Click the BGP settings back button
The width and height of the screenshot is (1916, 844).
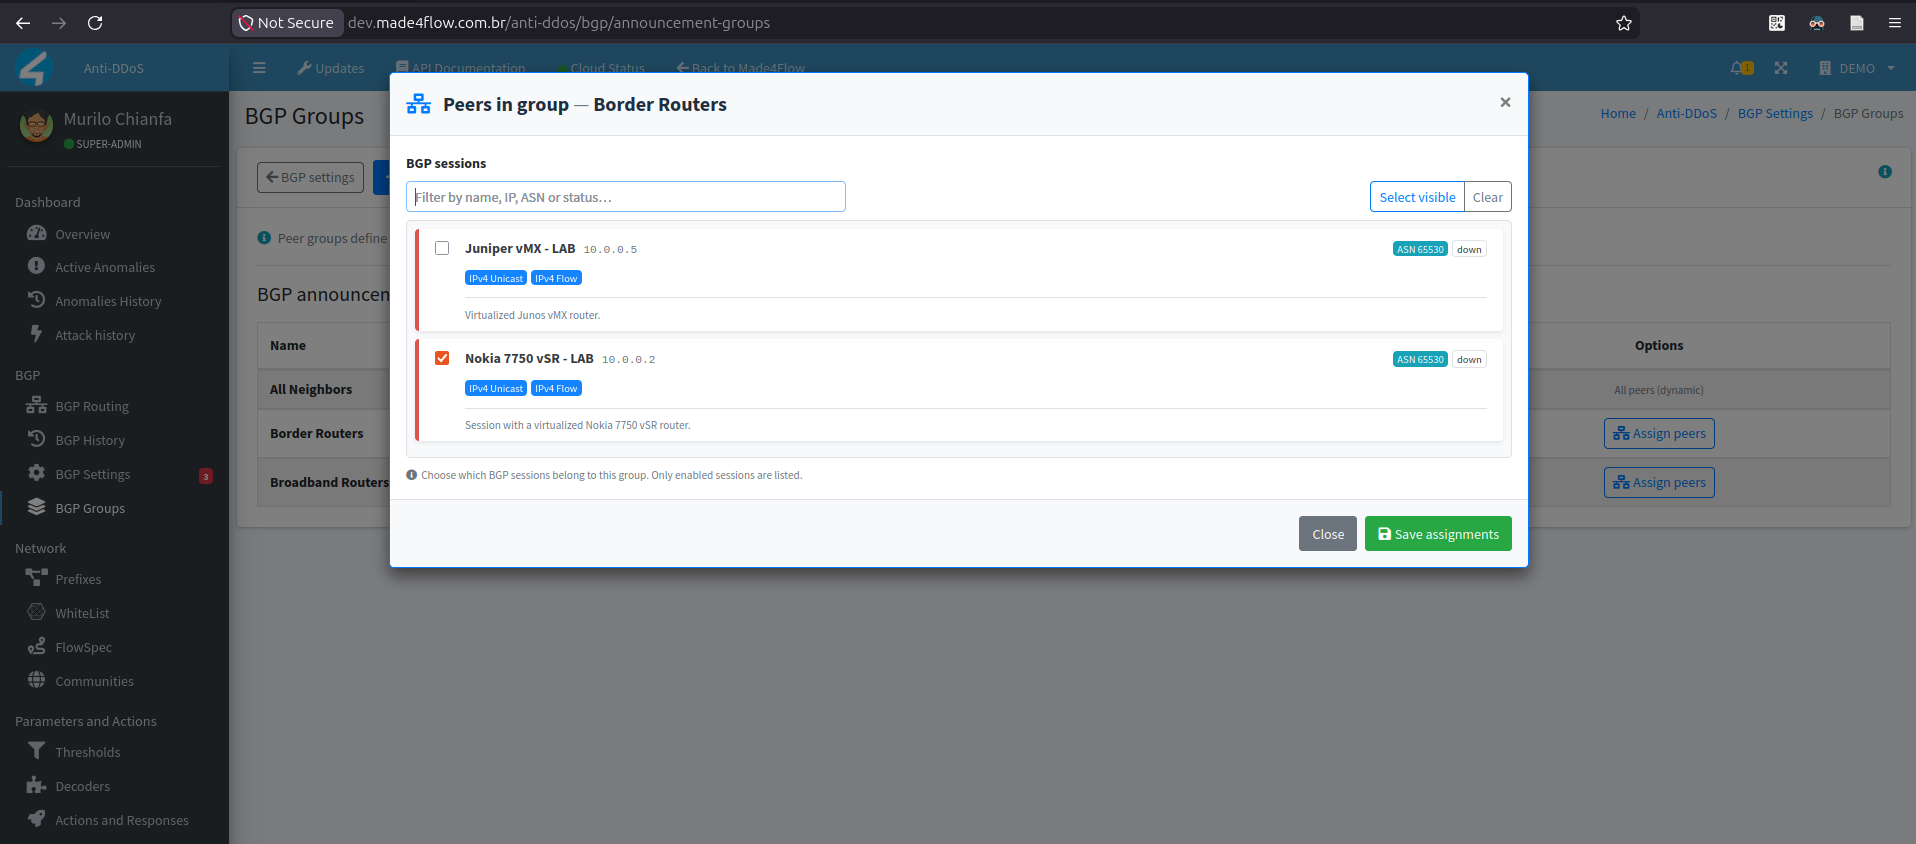pos(310,177)
